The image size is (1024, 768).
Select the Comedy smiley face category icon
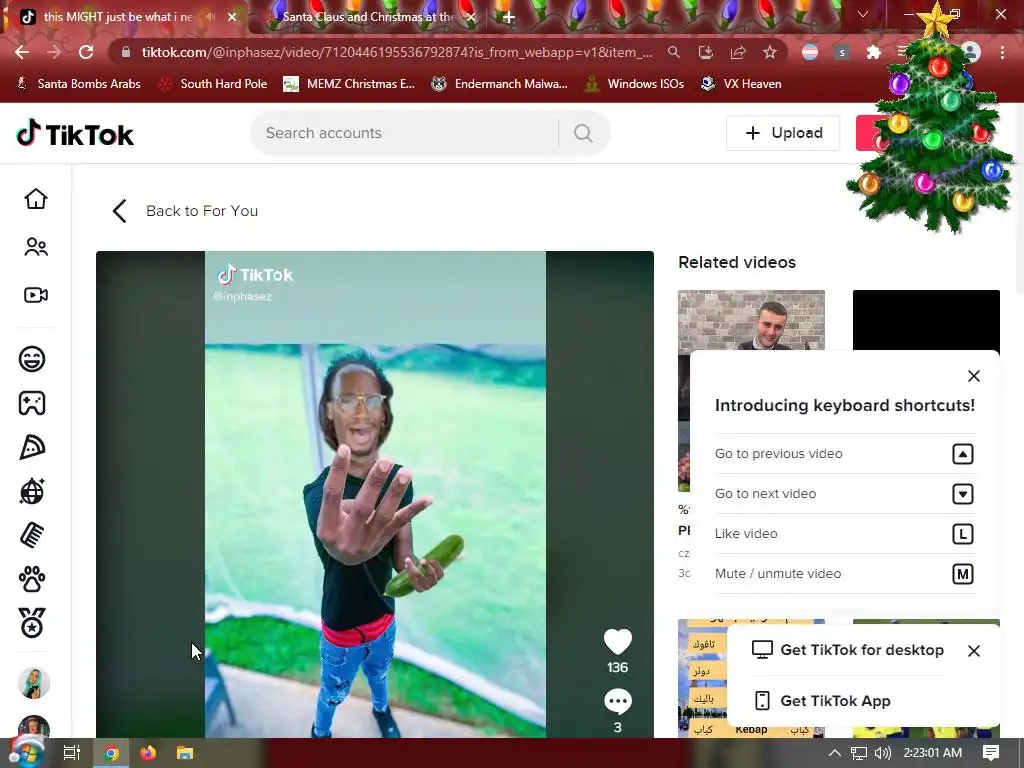[x=32, y=359]
